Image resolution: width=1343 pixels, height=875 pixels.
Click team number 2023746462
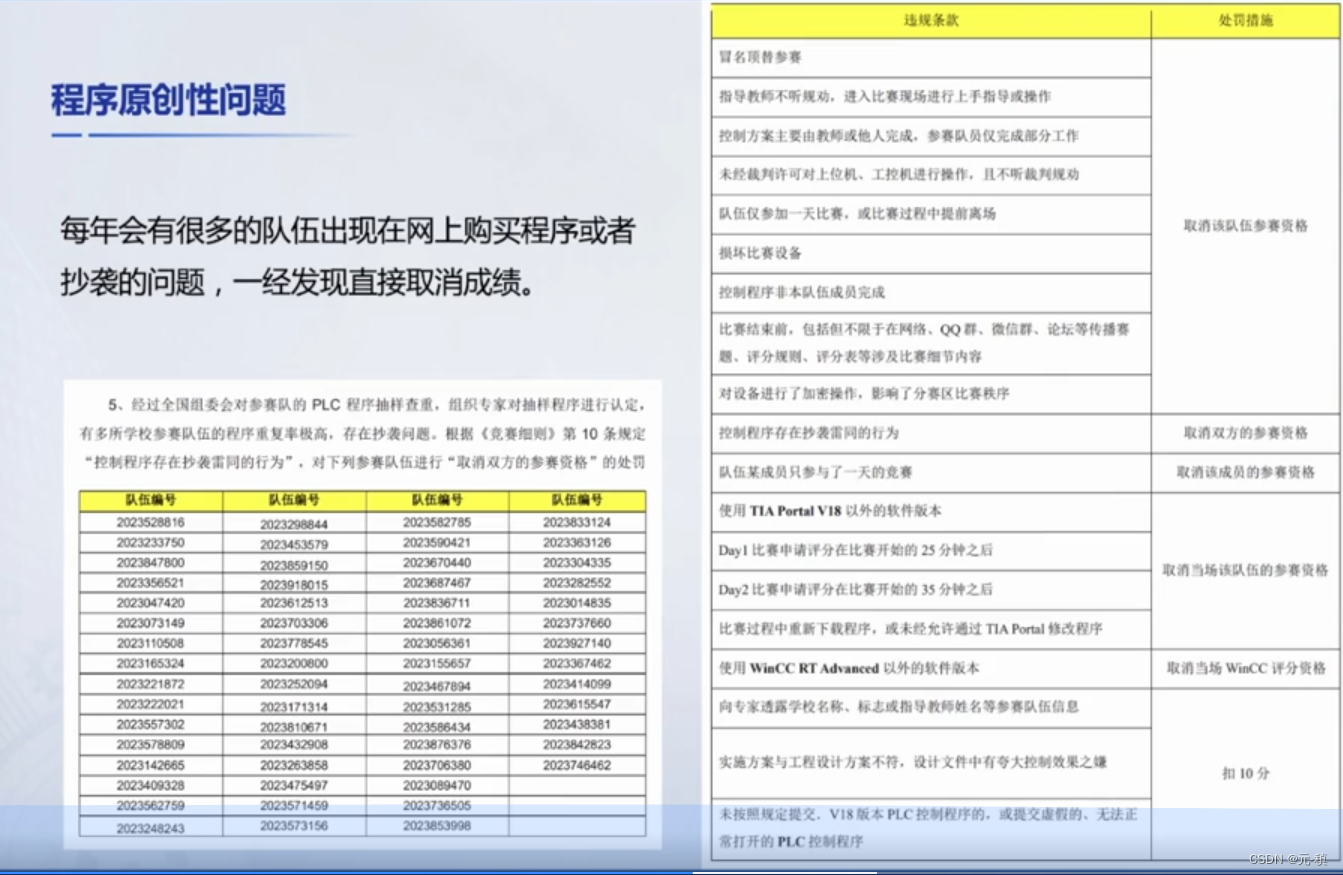[x=577, y=765]
